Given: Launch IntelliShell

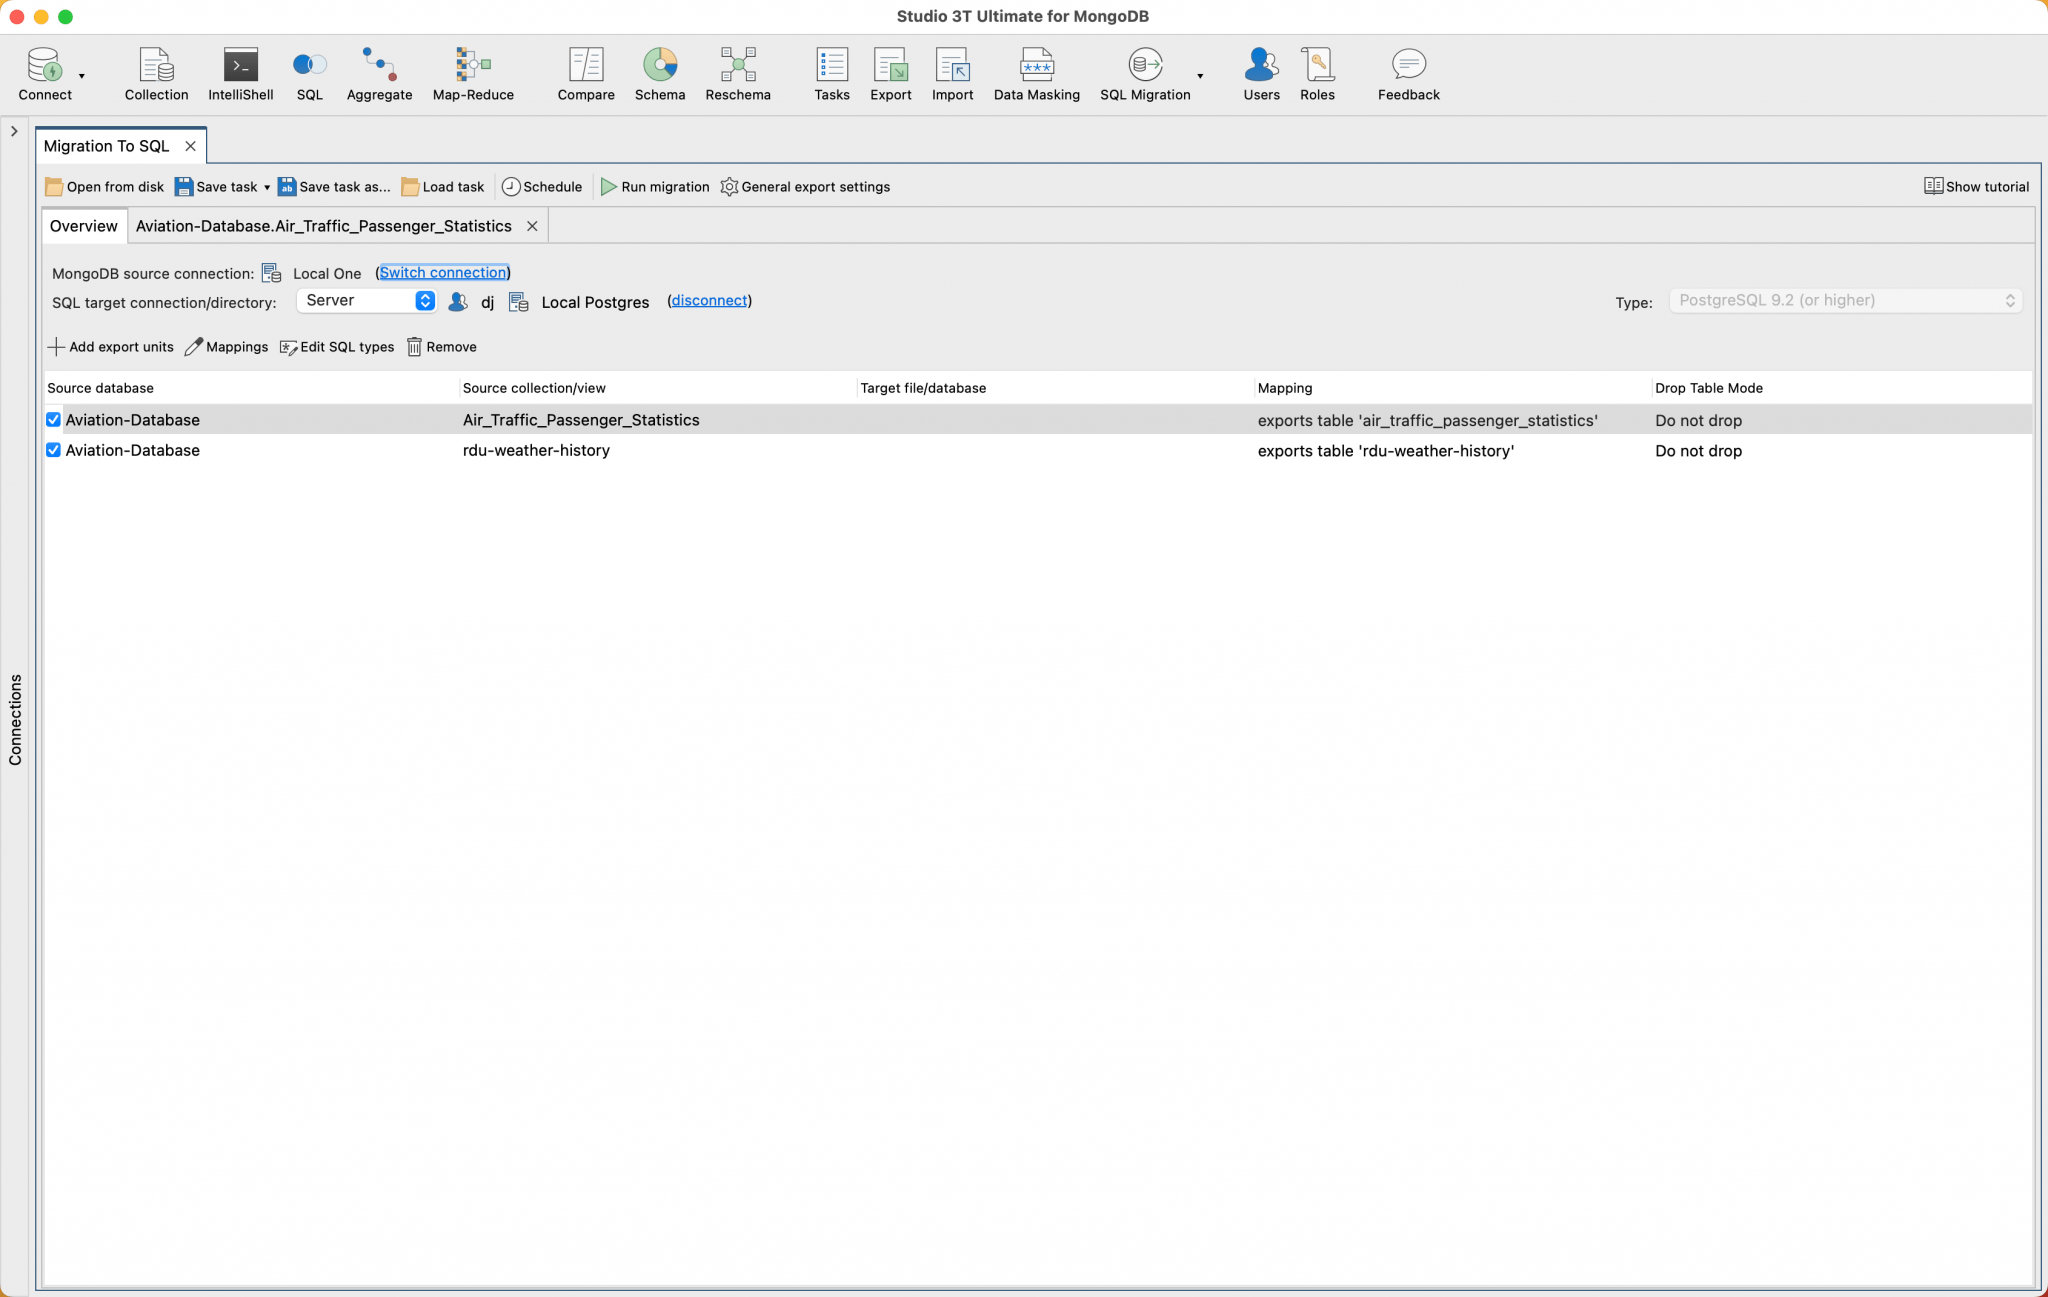Looking at the screenshot, I should 240,73.
